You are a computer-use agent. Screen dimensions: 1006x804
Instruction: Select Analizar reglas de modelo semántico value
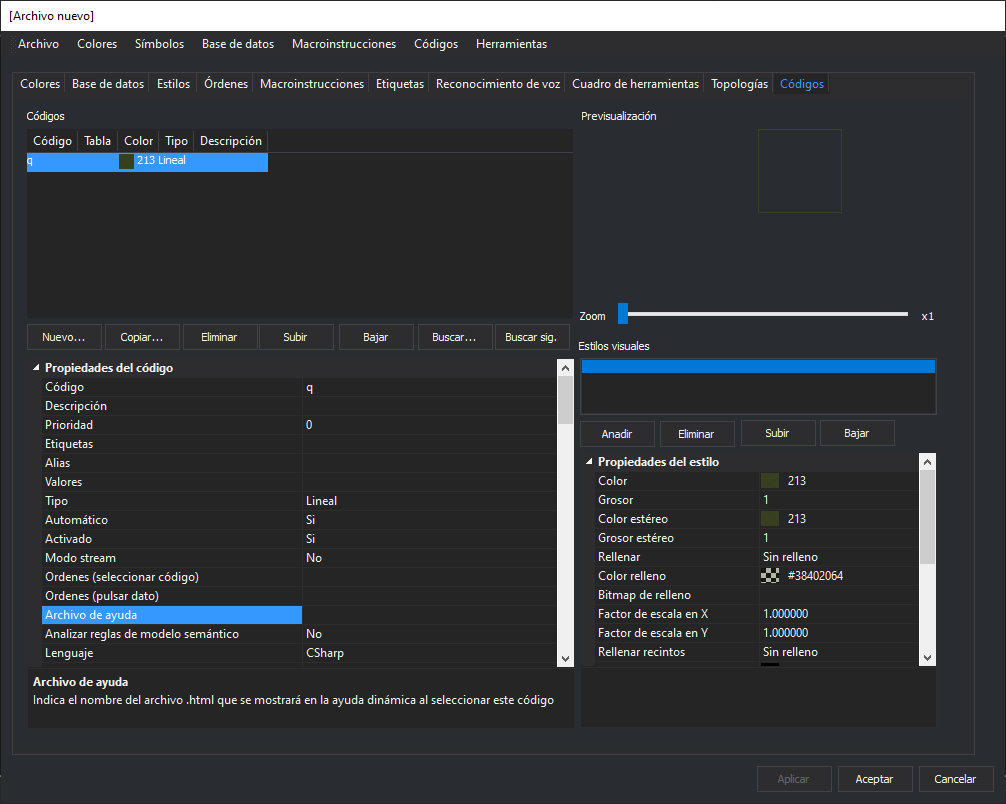pos(429,634)
